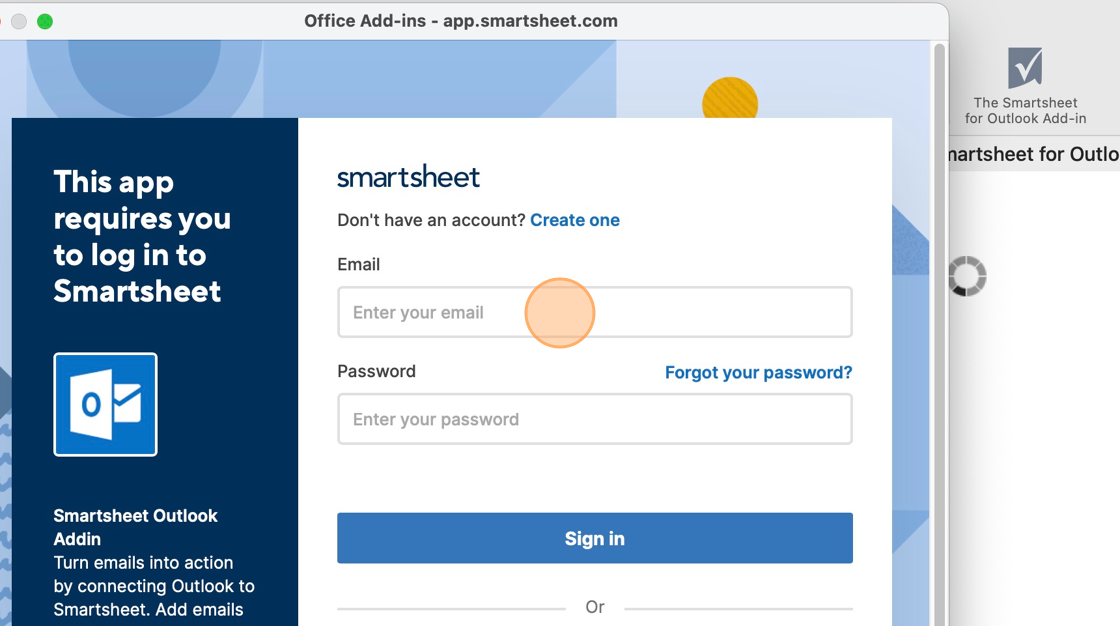Click the Outlook logo icon
The width and height of the screenshot is (1120, 626).
click(106, 404)
